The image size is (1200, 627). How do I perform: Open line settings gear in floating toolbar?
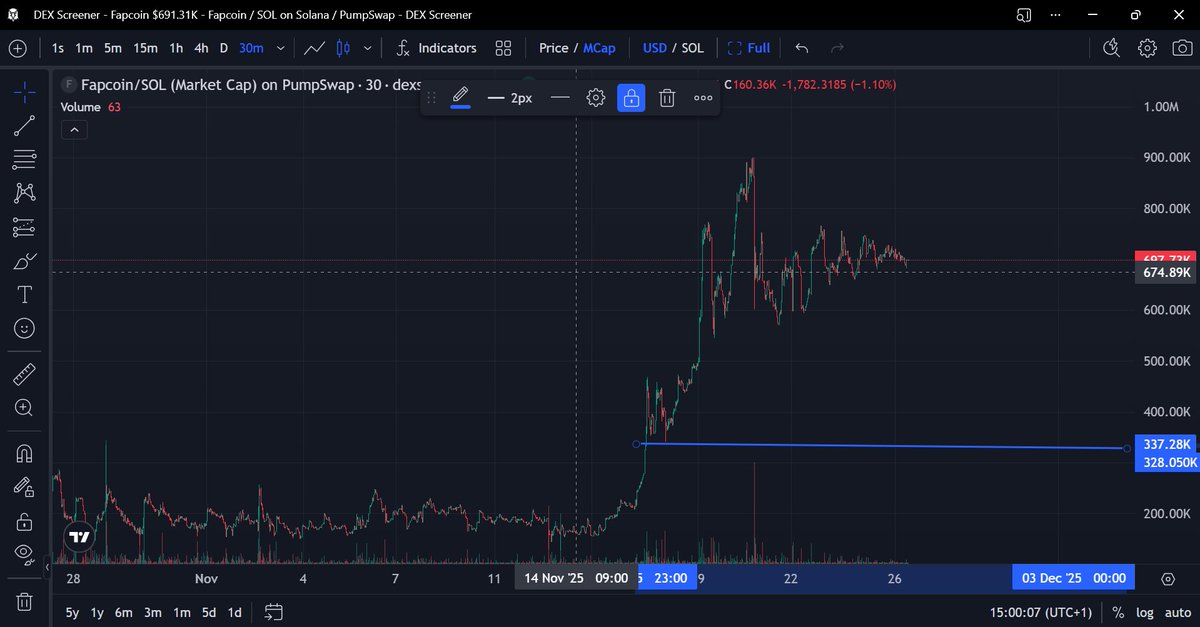click(595, 98)
